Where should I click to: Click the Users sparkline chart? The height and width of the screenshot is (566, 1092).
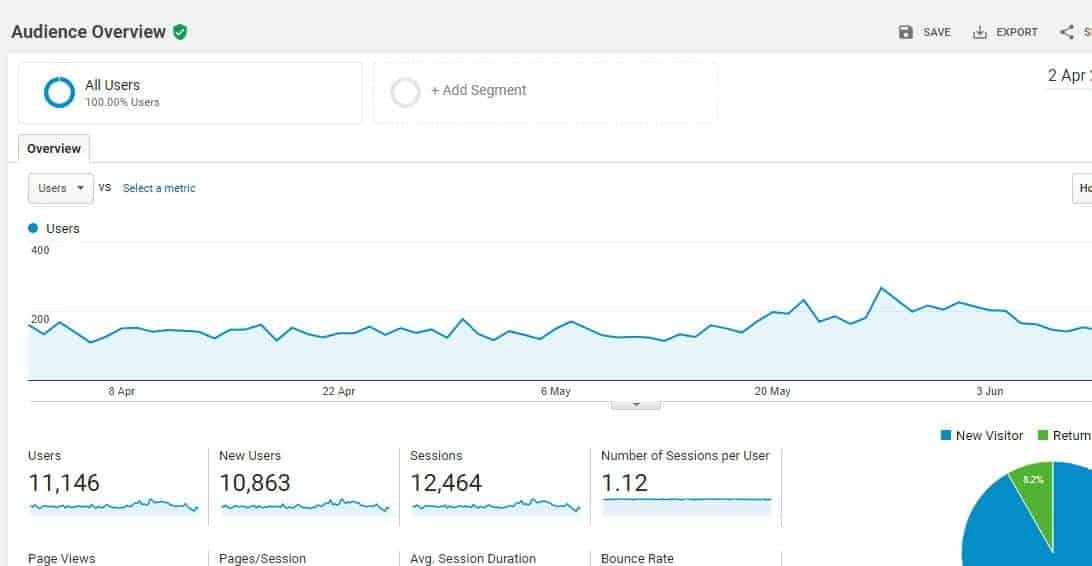click(114, 507)
